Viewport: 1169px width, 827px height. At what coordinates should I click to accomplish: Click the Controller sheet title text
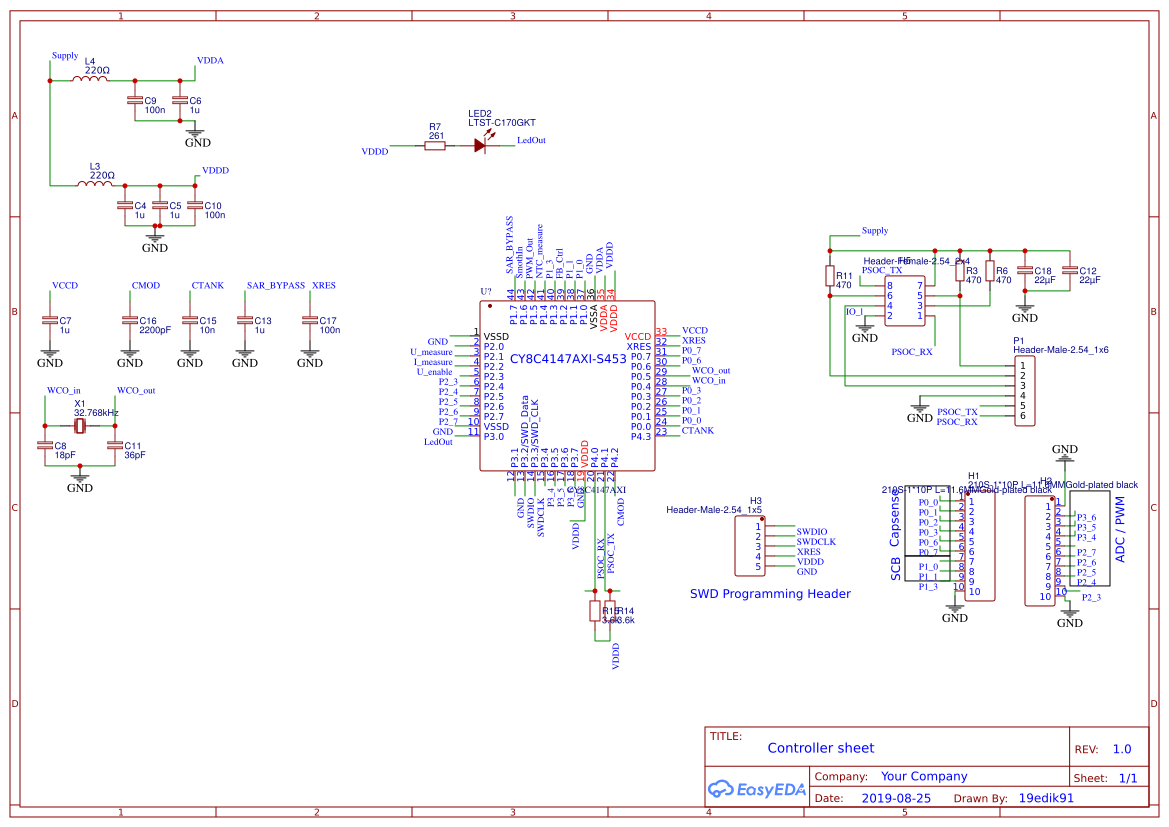[820, 747]
